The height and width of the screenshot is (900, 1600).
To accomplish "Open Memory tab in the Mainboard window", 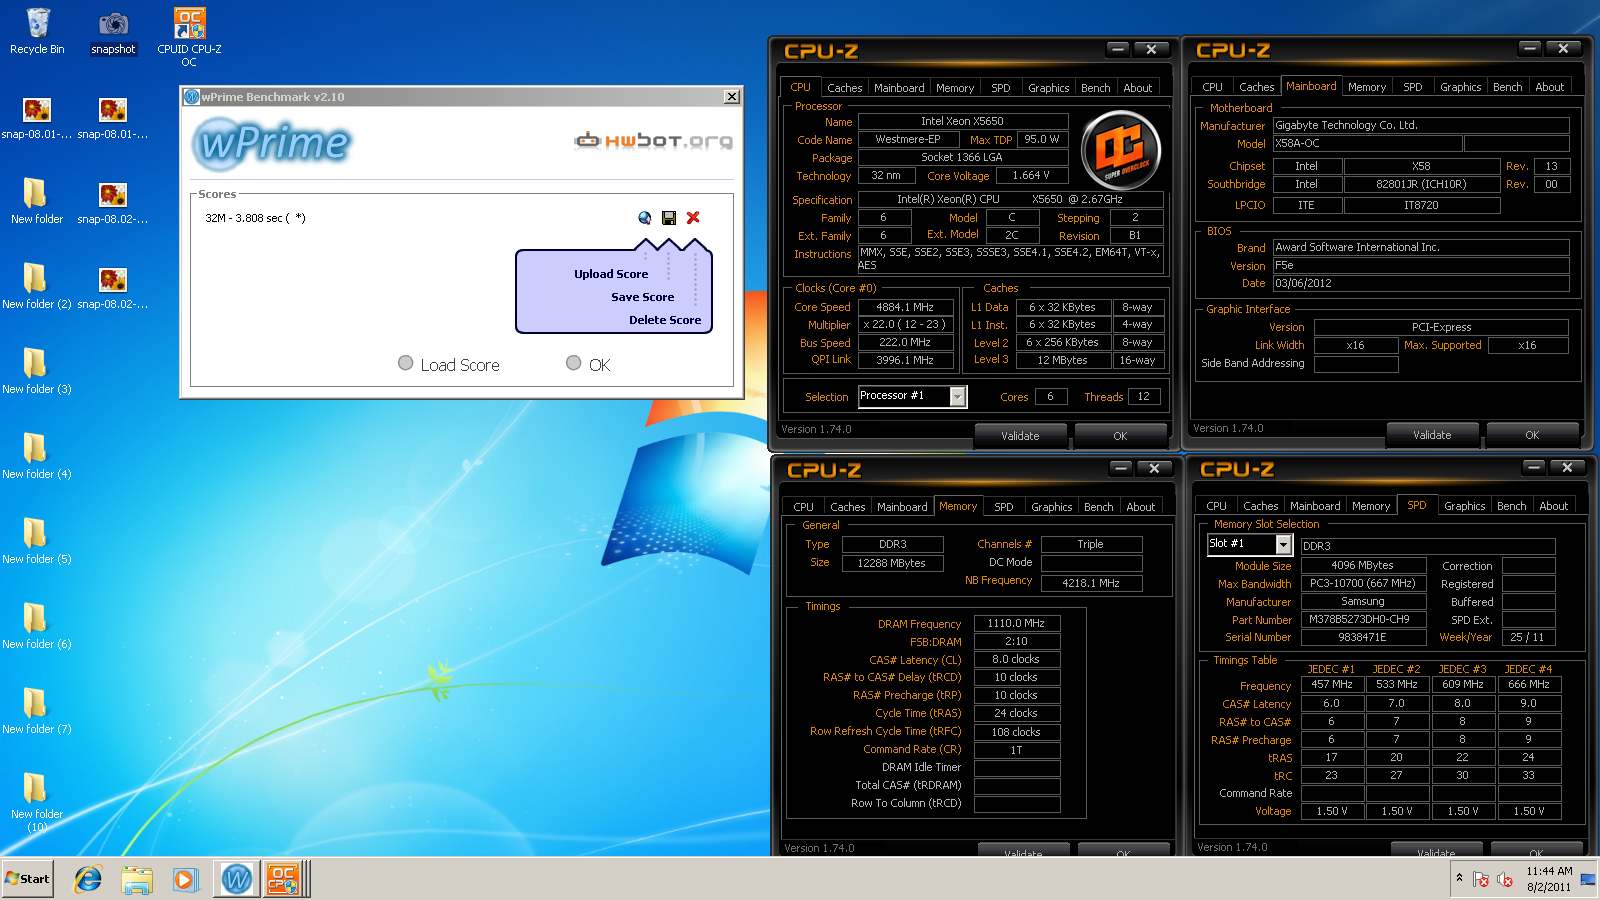I will (1366, 87).
